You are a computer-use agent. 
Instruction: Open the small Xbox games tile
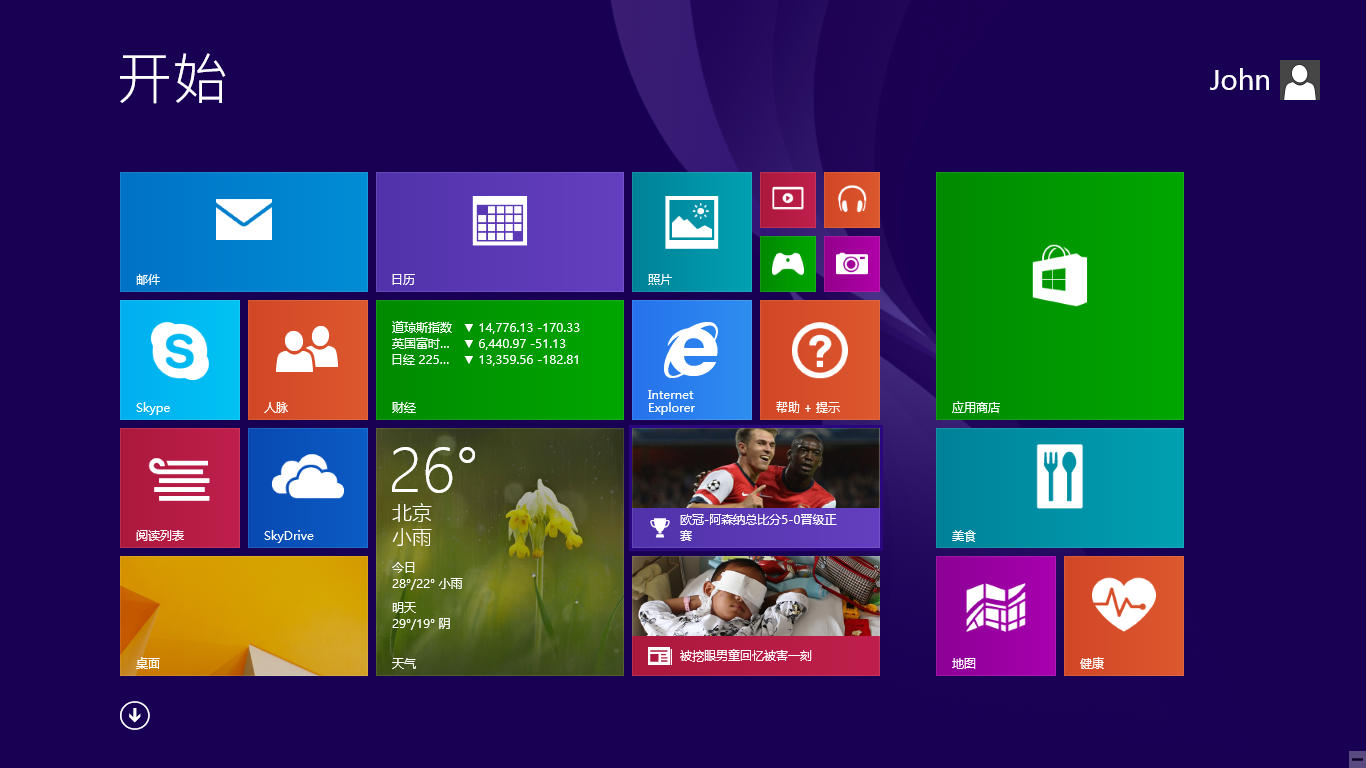click(x=787, y=263)
